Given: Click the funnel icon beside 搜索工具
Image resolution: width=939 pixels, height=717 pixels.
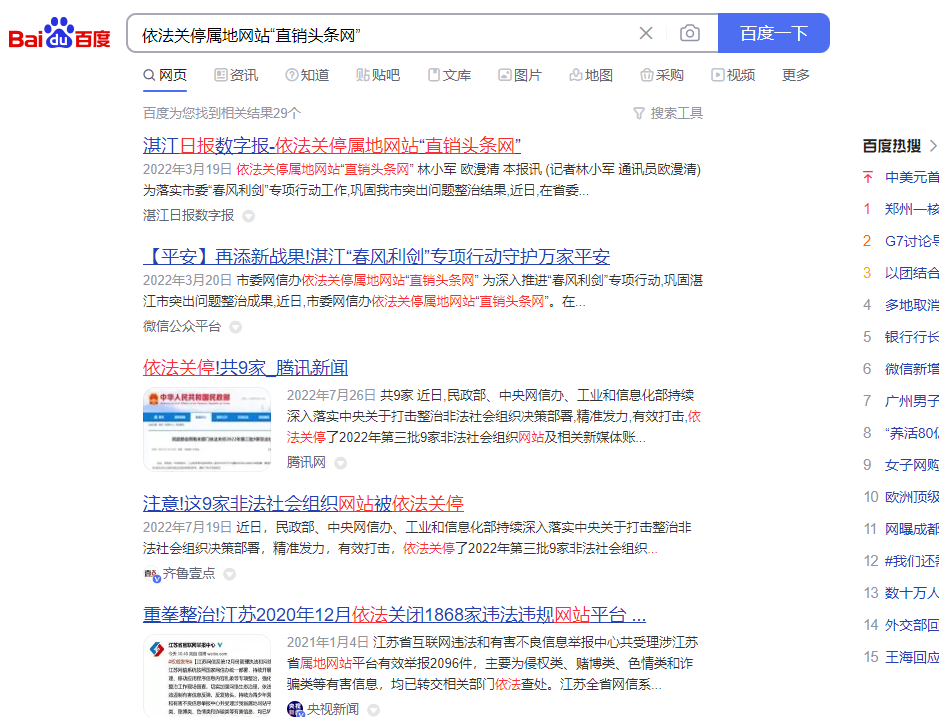Looking at the screenshot, I should coord(639,113).
